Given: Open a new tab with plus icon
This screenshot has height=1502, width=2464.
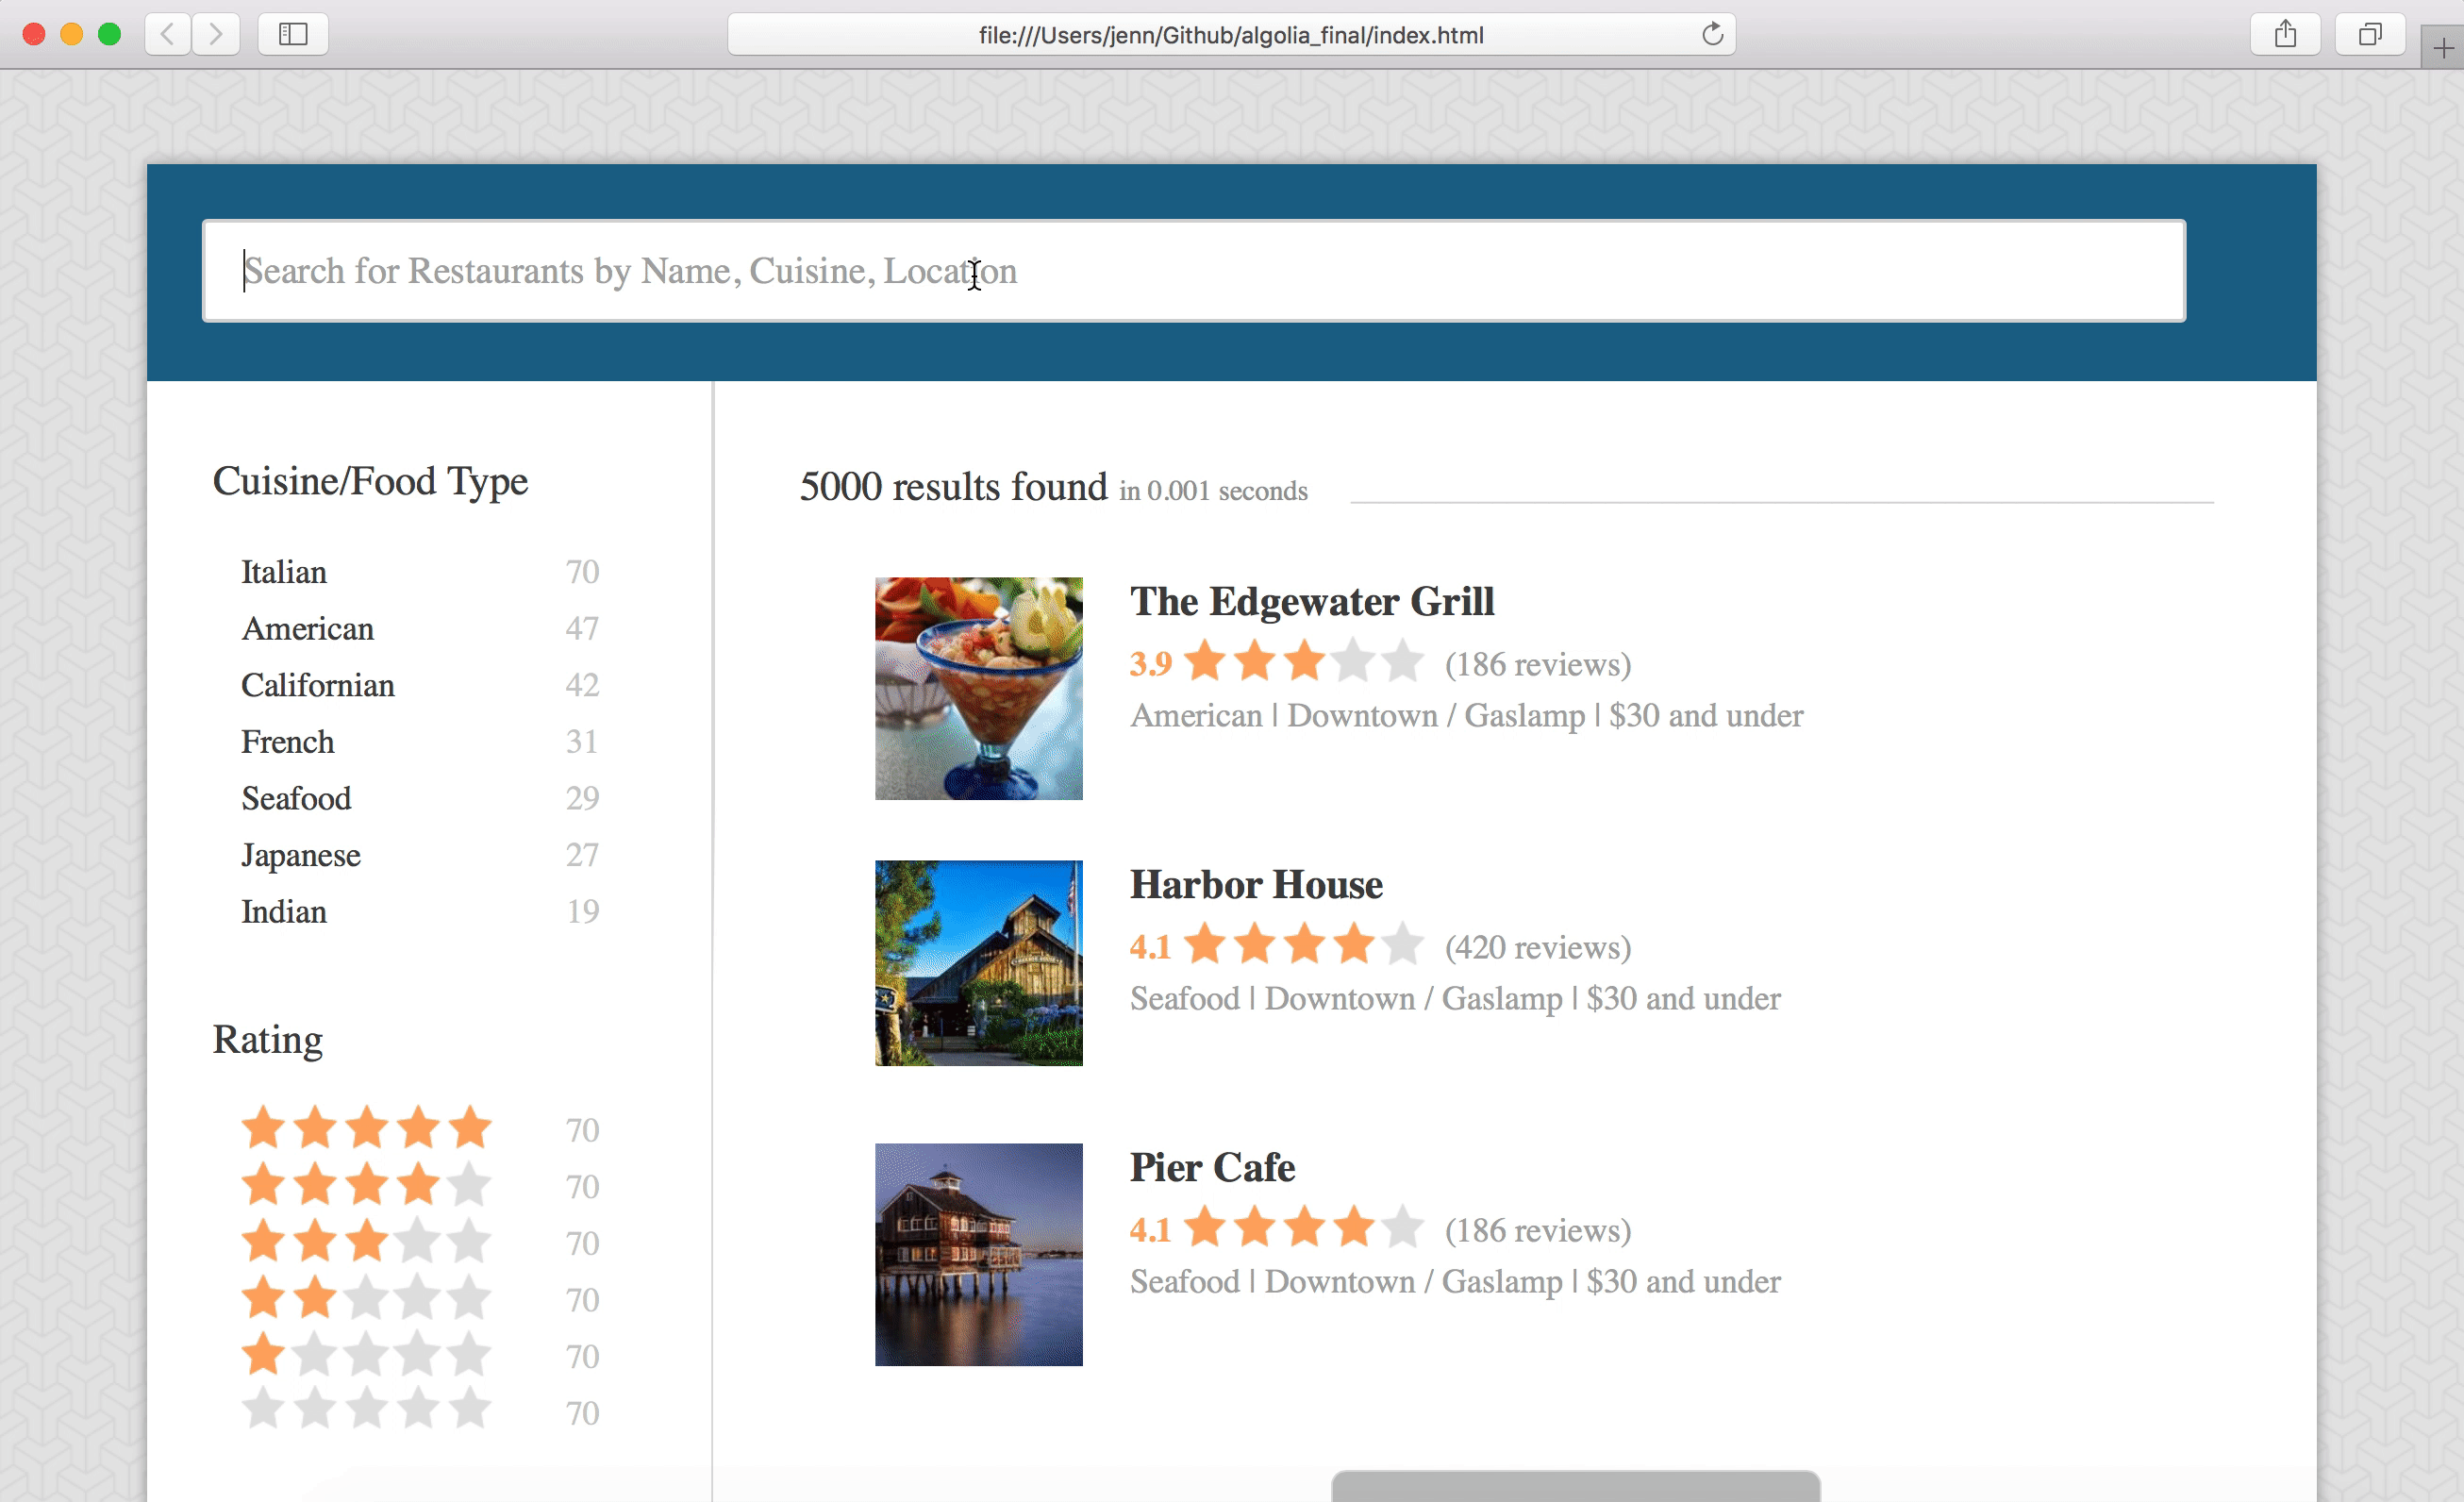Looking at the screenshot, I should (2442, 48).
